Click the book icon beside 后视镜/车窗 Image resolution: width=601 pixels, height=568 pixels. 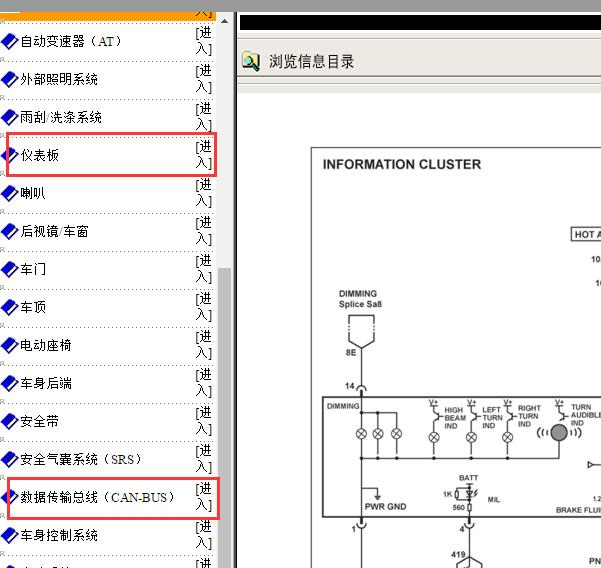(10, 231)
